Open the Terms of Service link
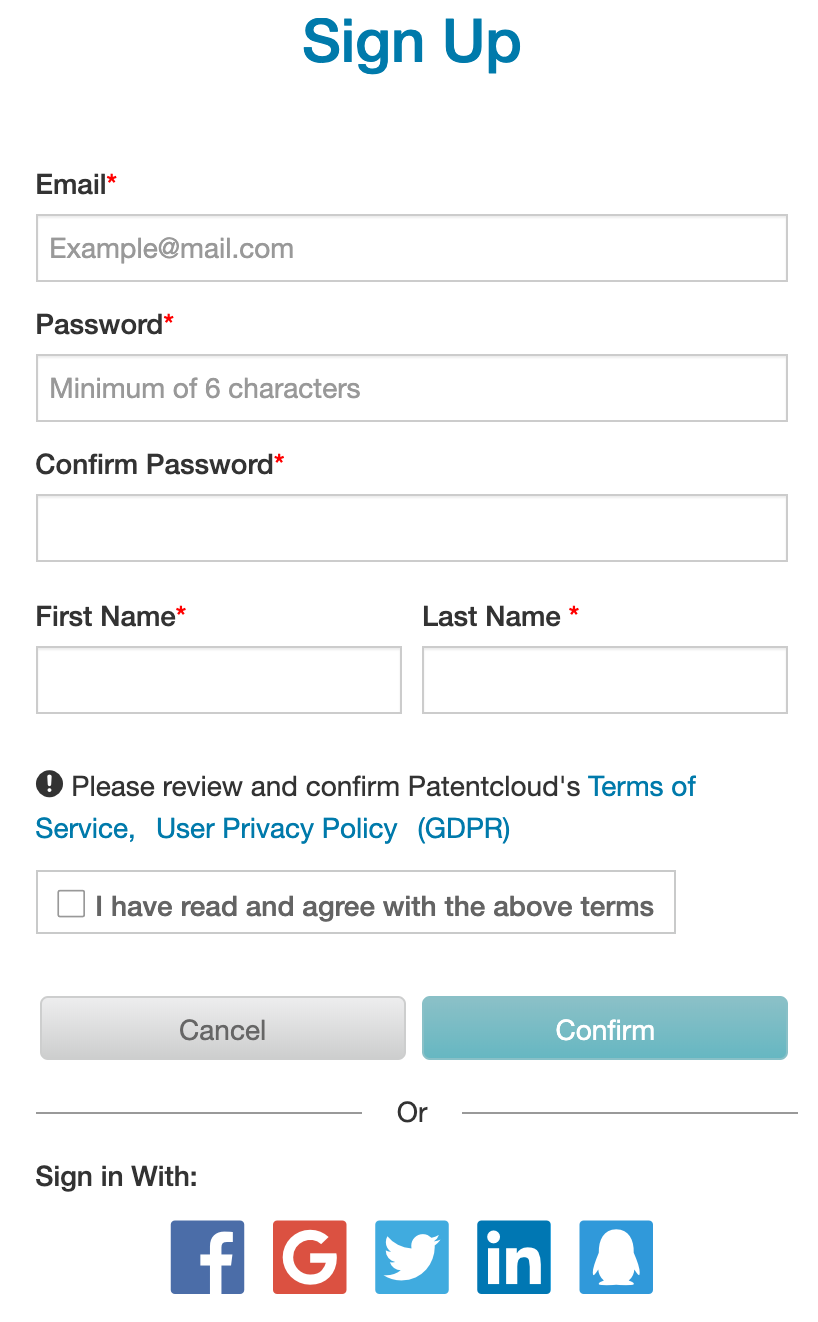The height and width of the screenshot is (1322, 818). click(642, 787)
